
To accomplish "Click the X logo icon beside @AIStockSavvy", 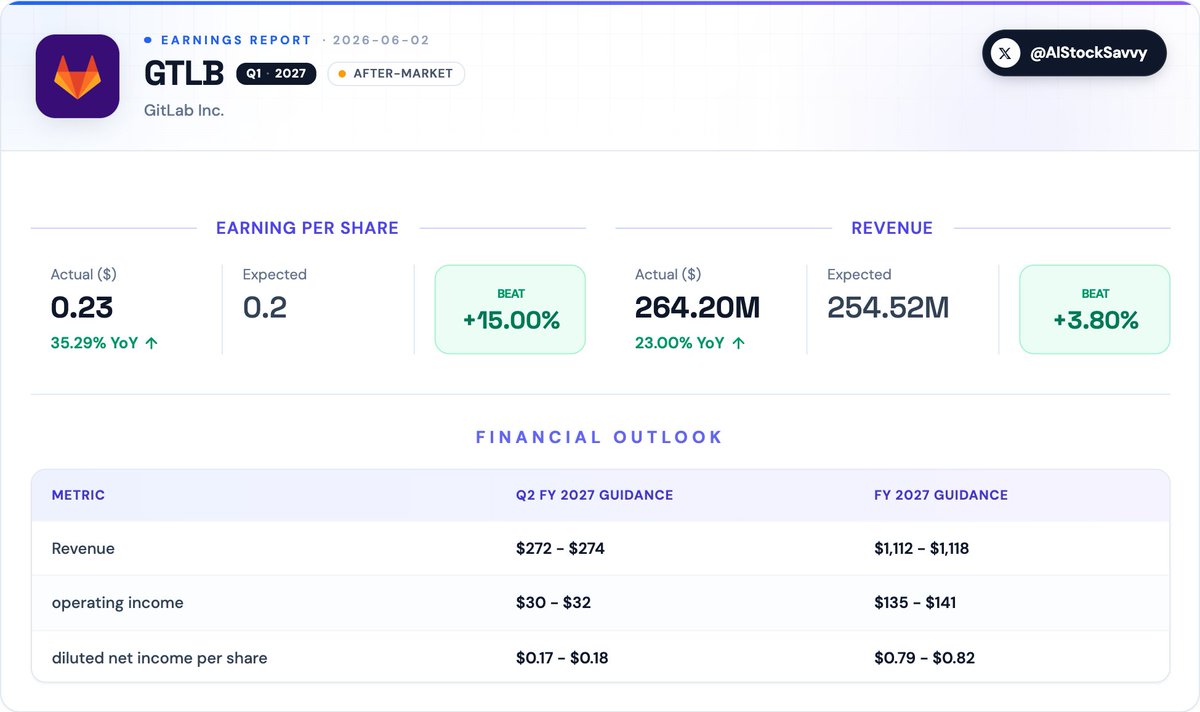I will pyautogui.click(x=1006, y=53).
